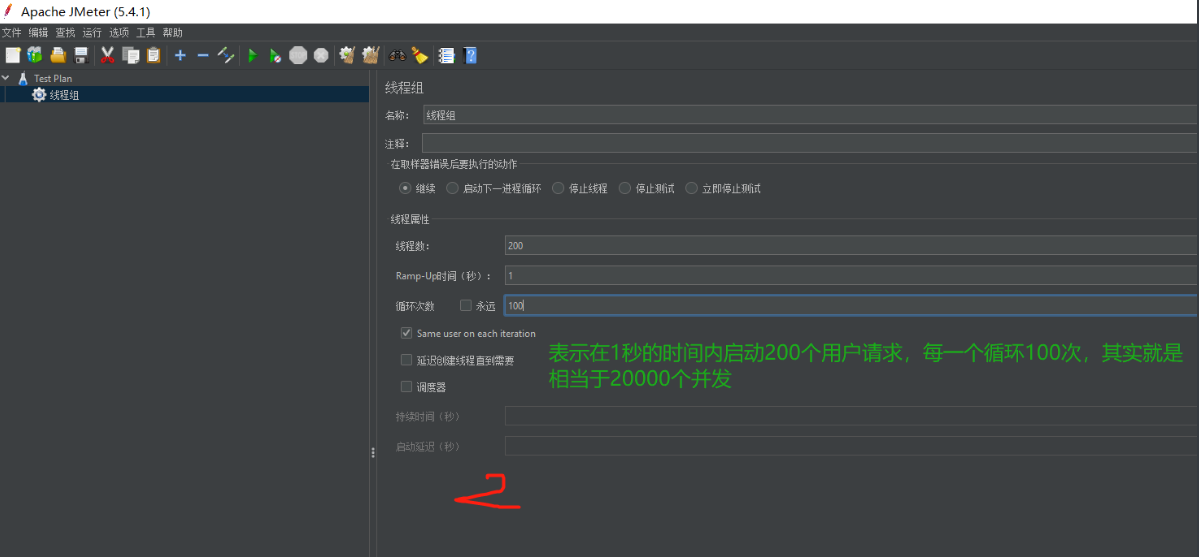Click the Shutdown gray X icon

coord(321,55)
